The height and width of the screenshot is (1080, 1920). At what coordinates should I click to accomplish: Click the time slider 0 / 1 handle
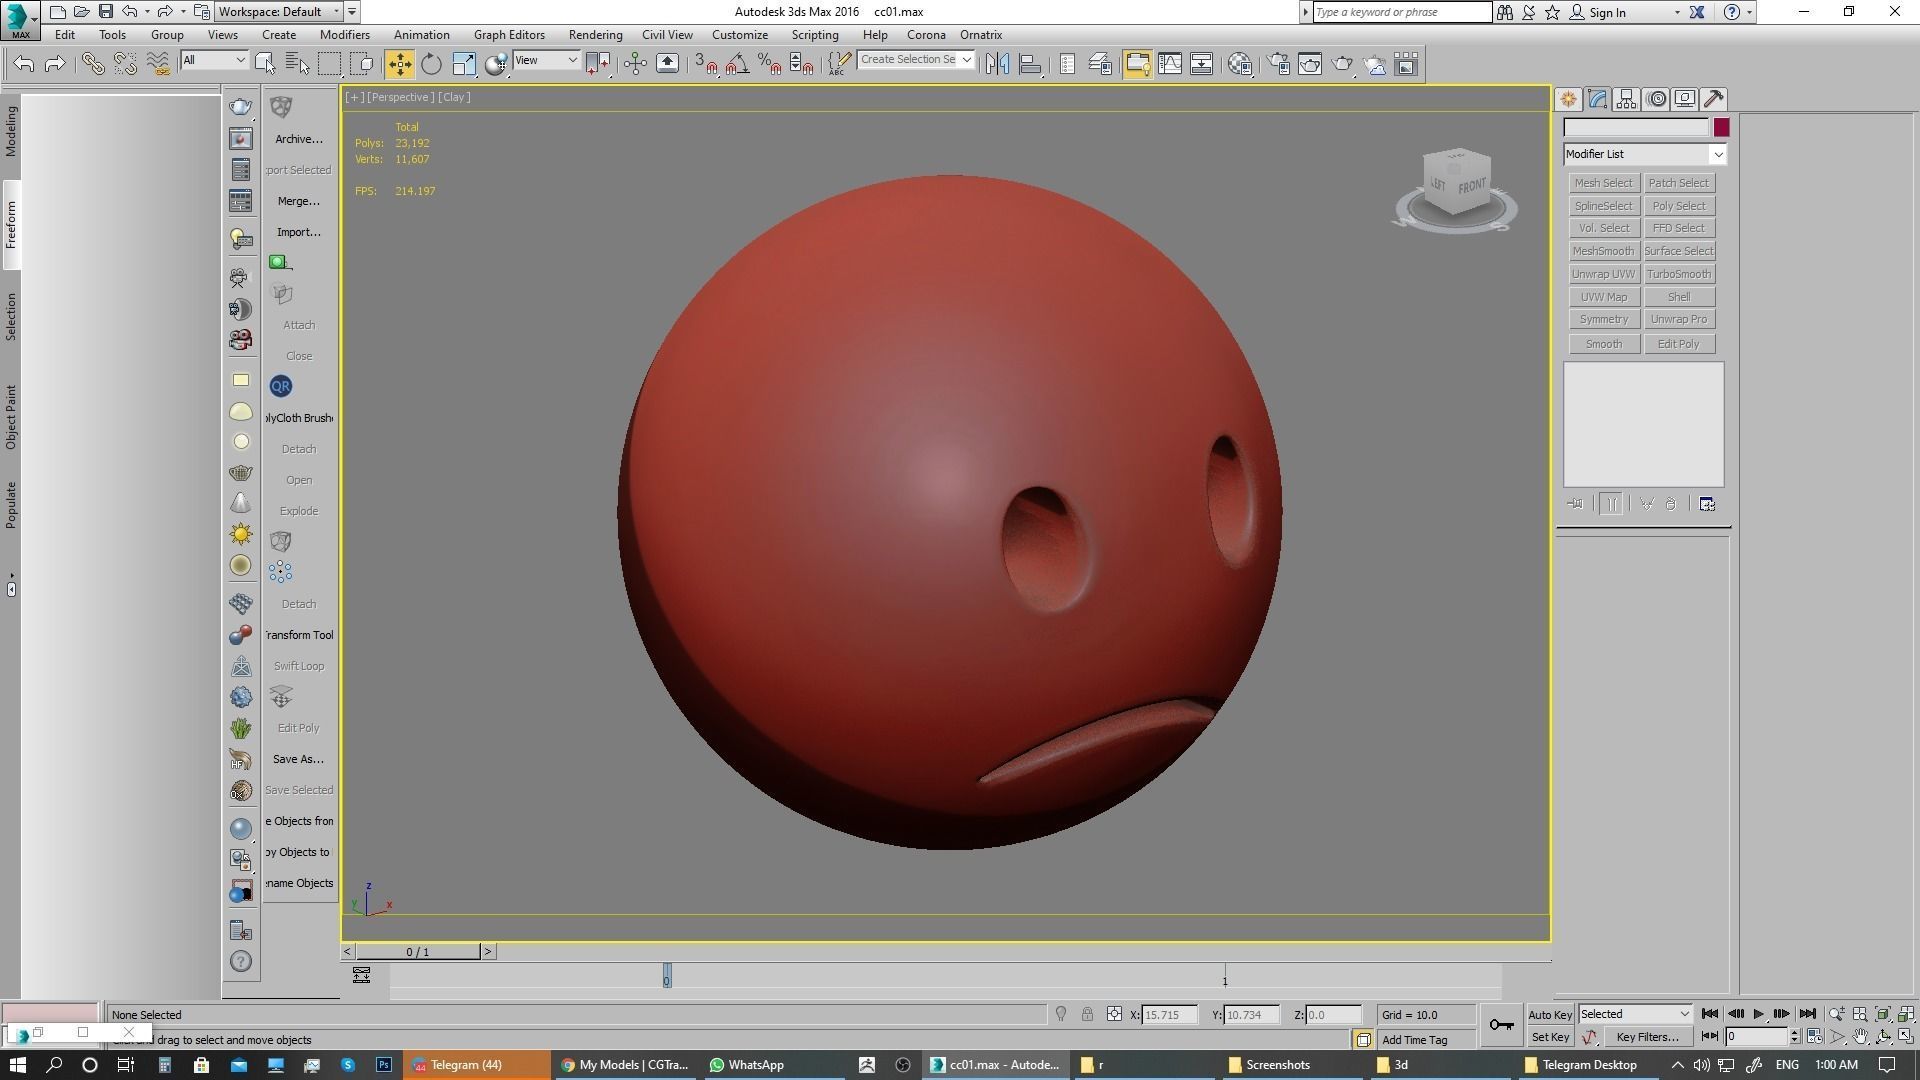click(418, 952)
